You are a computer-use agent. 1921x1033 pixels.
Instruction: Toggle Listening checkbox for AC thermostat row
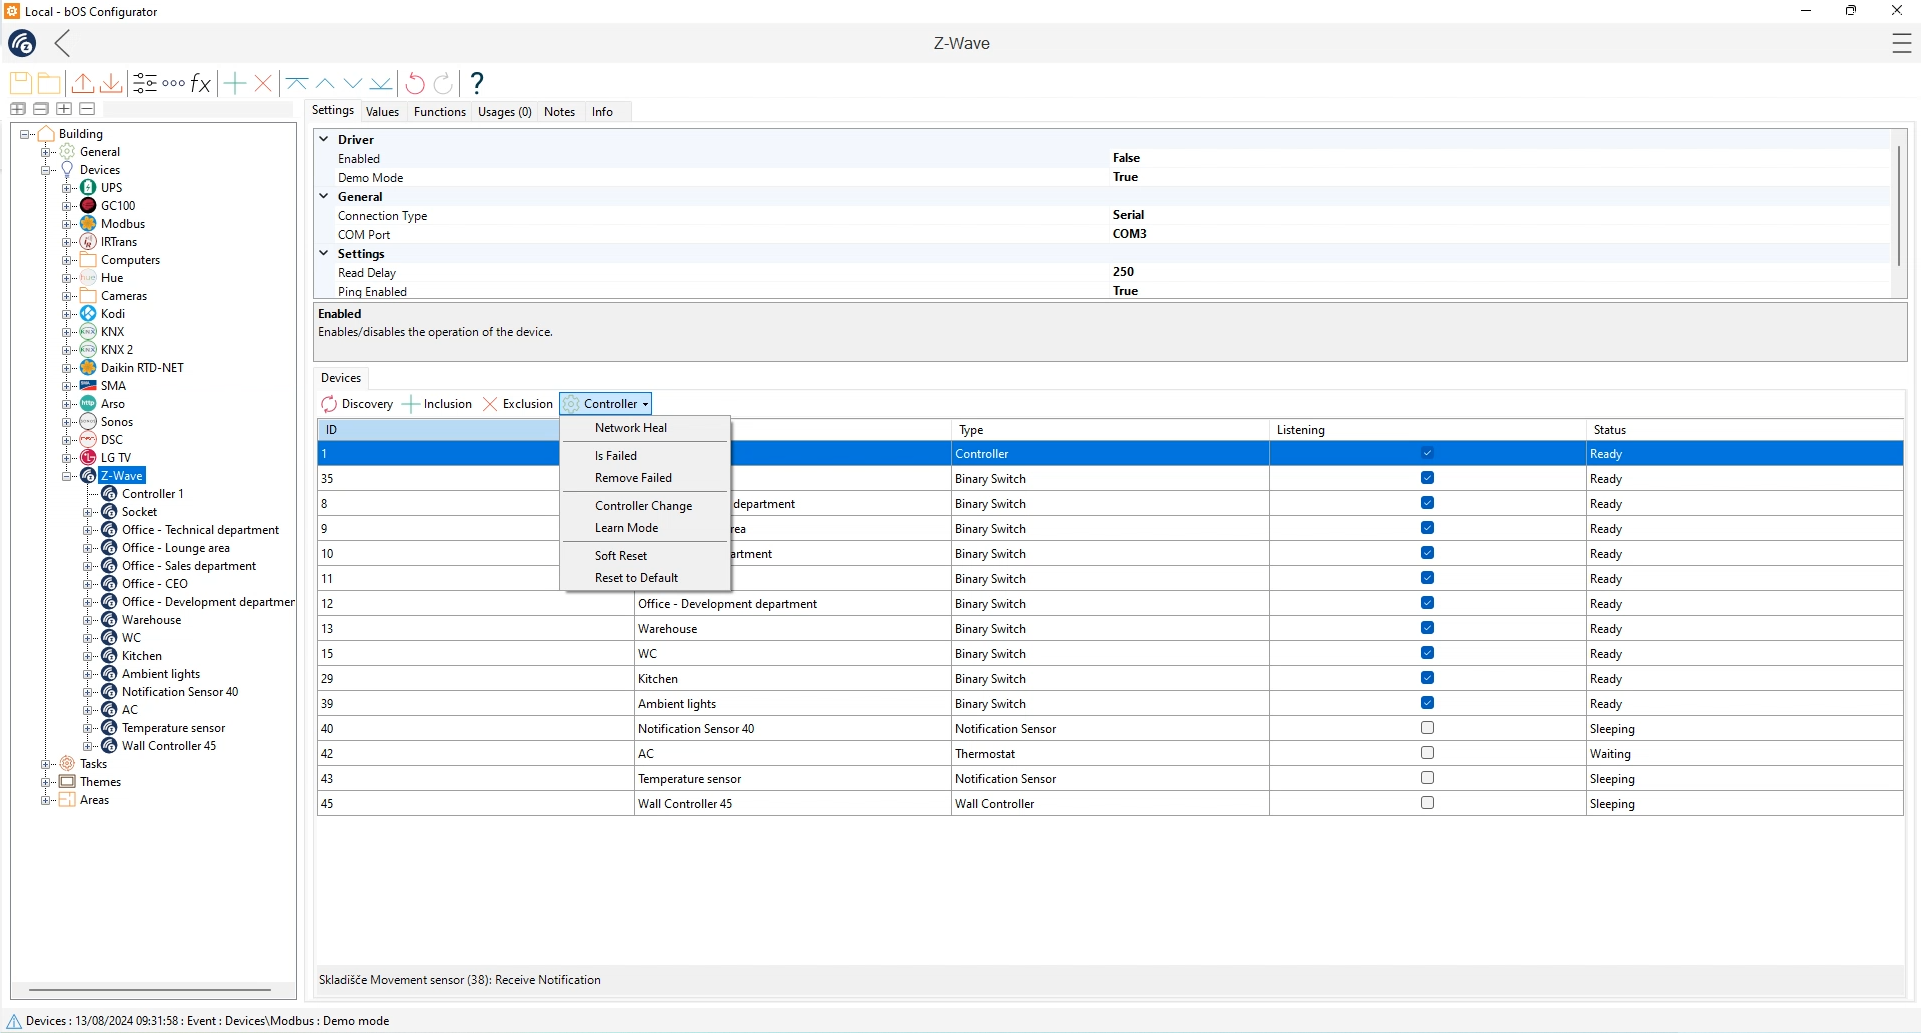point(1427,753)
